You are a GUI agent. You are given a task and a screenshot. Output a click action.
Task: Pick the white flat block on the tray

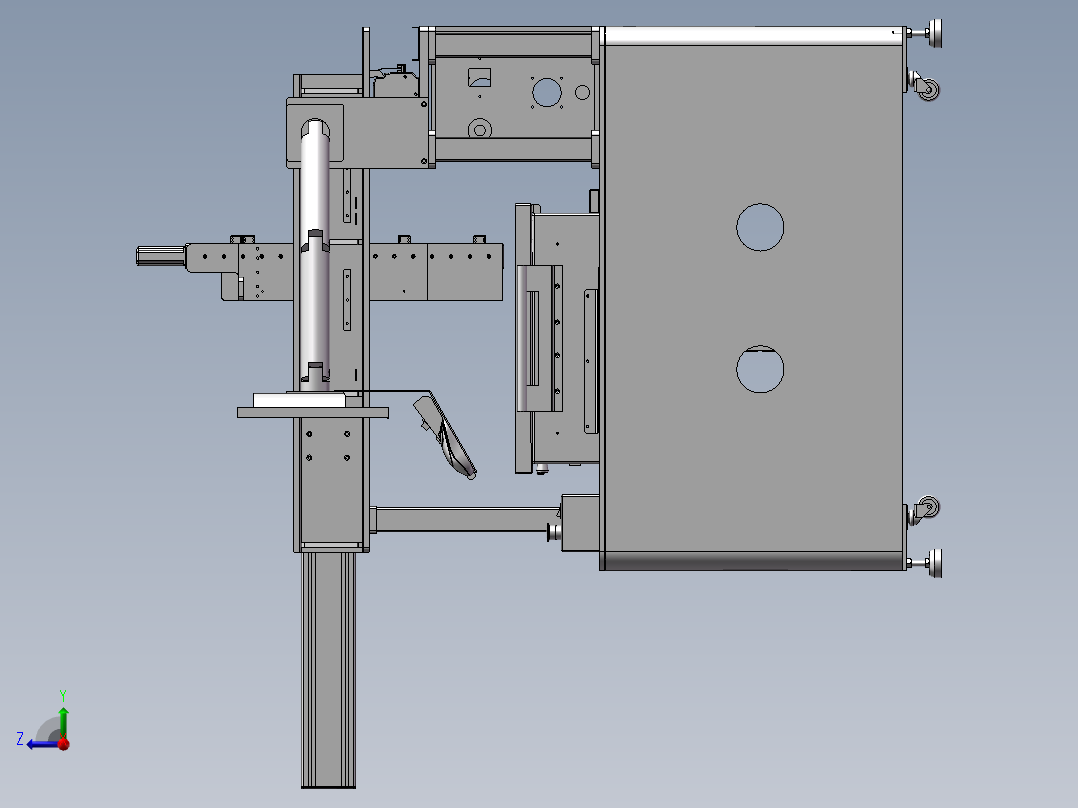pos(299,400)
